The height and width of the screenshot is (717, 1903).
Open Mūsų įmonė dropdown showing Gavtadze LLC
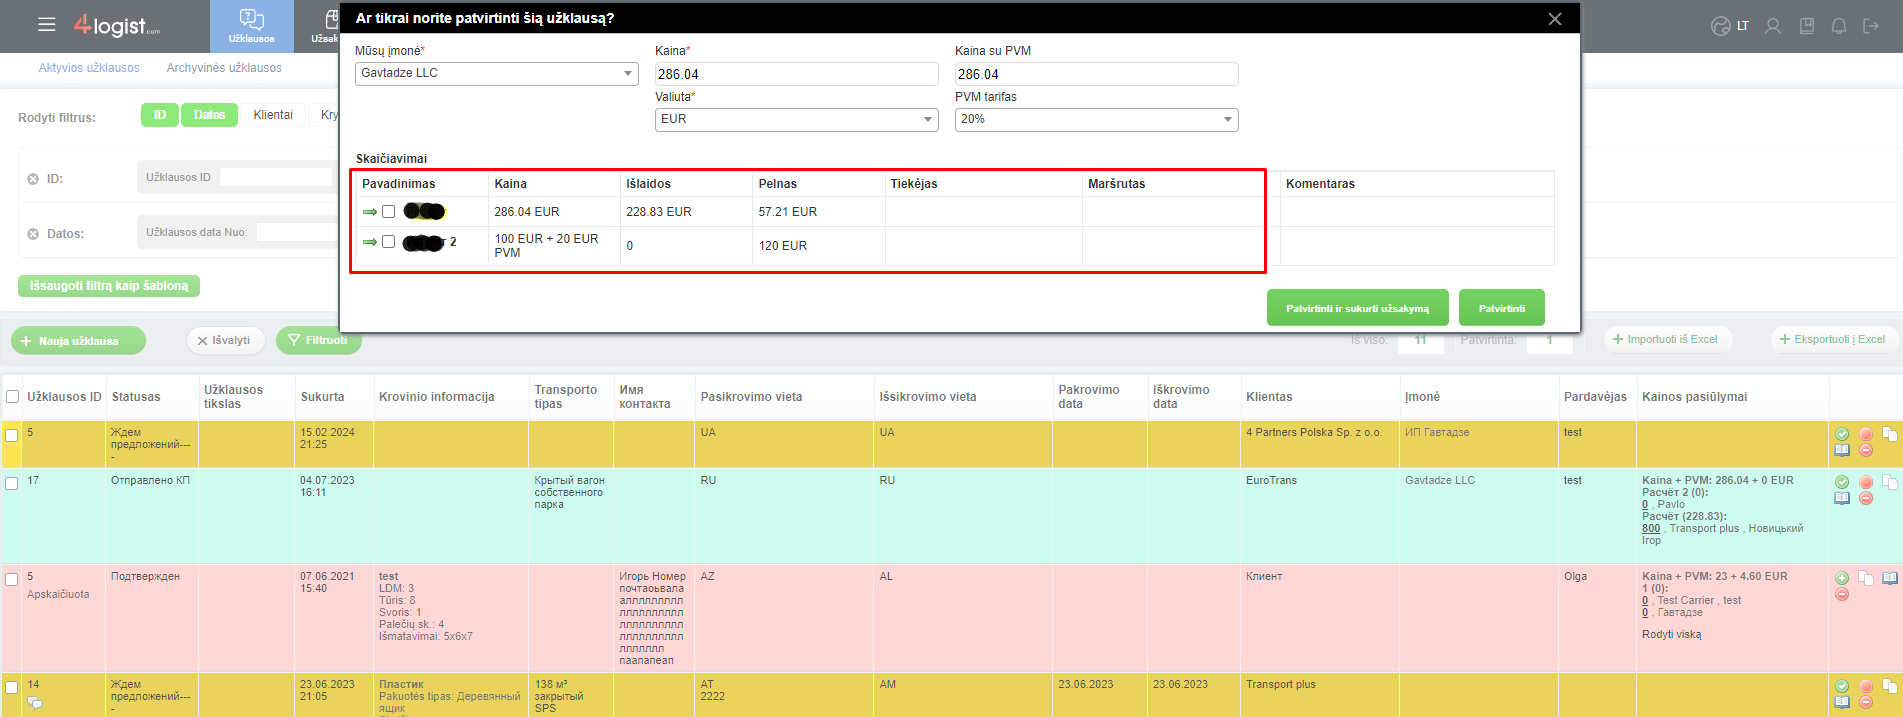[497, 73]
